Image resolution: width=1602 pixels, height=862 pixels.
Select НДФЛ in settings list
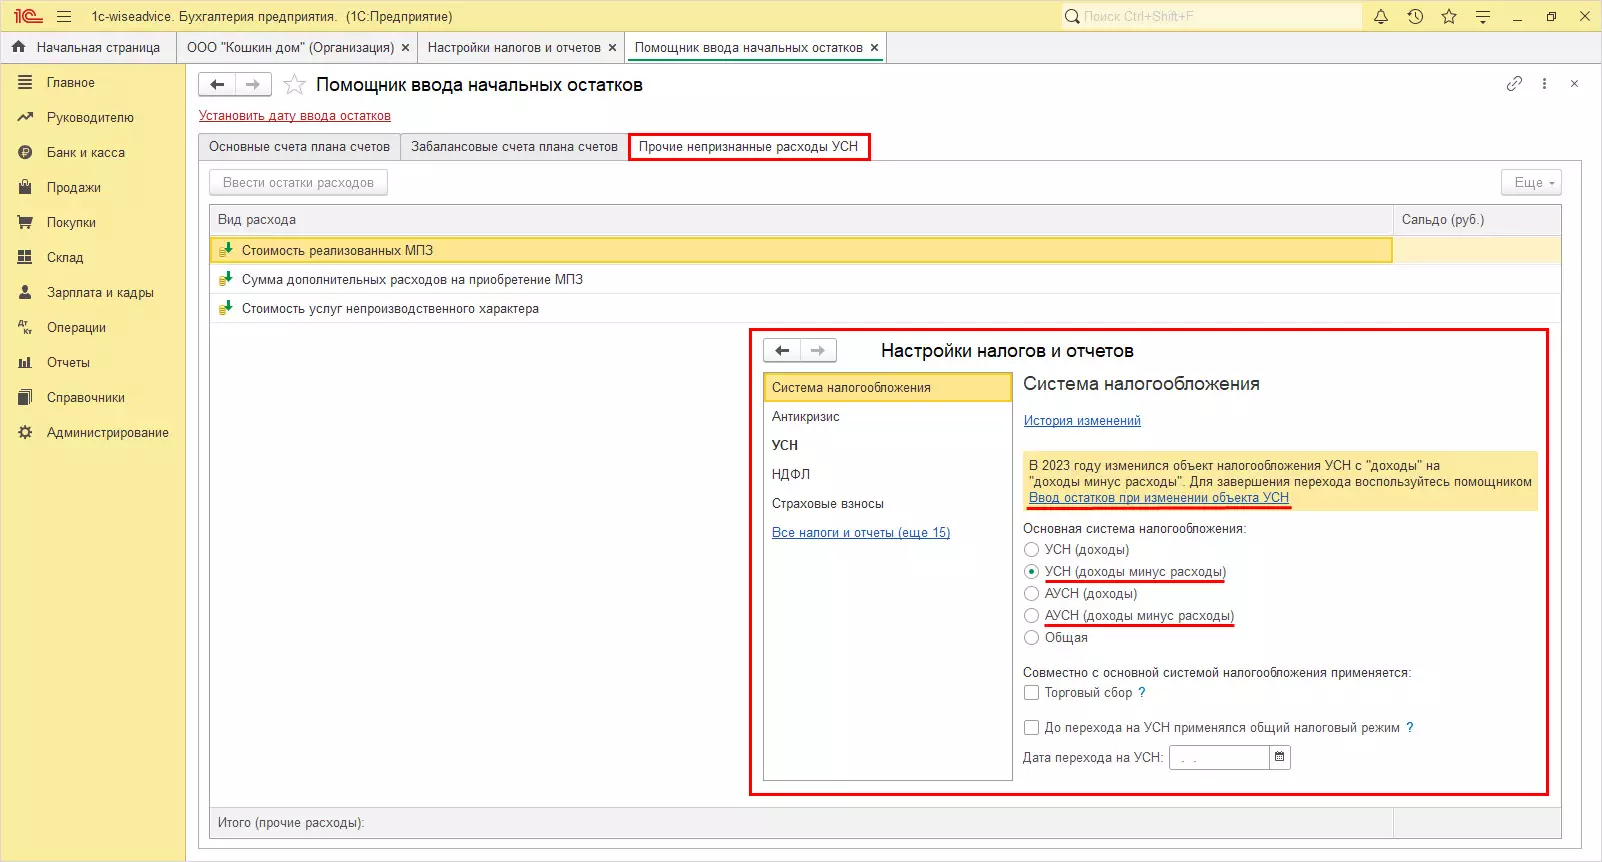[x=888, y=474]
